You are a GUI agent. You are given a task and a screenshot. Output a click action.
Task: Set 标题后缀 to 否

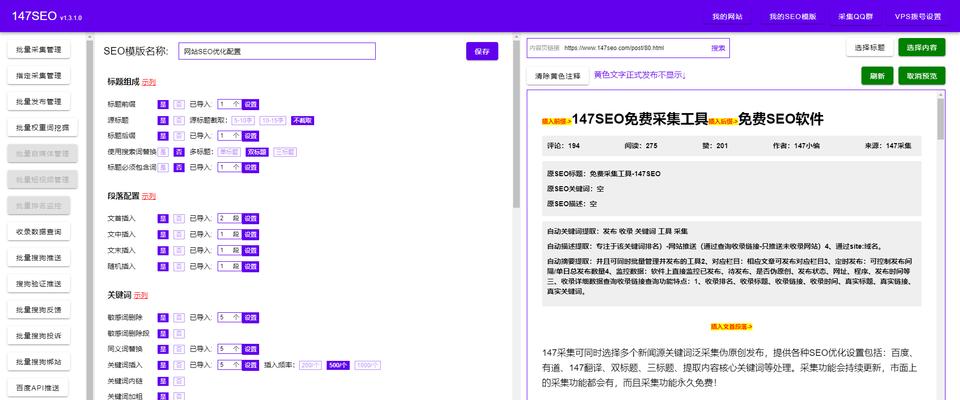(179, 135)
